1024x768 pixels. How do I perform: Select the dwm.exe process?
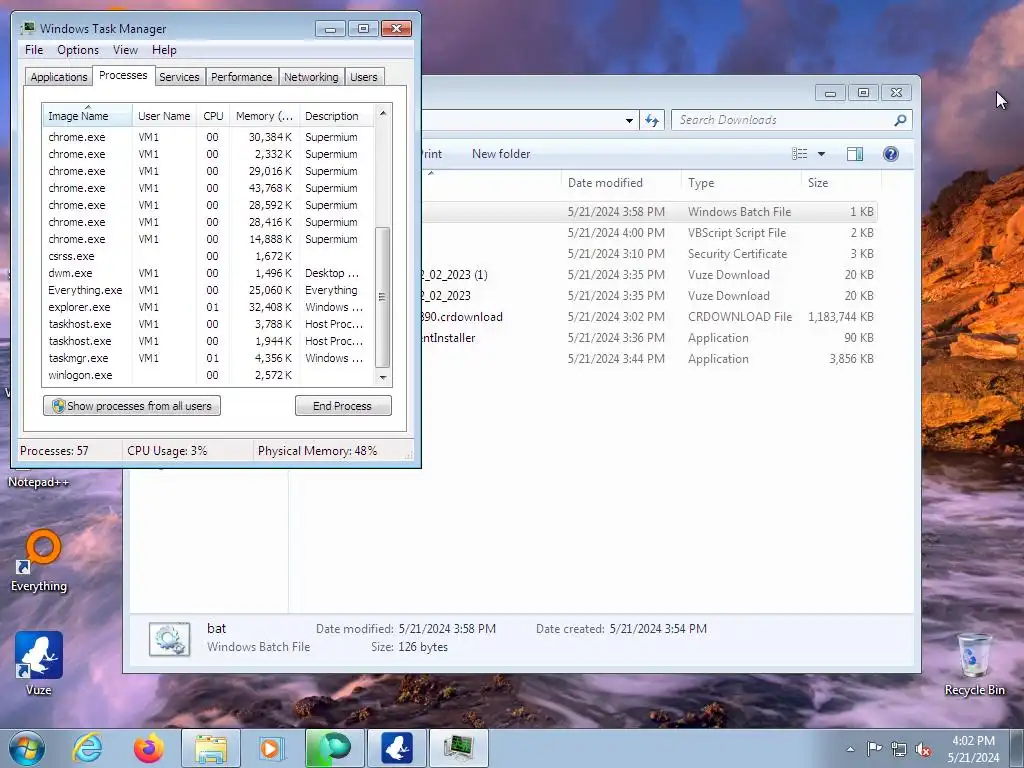pyautogui.click(x=208, y=273)
